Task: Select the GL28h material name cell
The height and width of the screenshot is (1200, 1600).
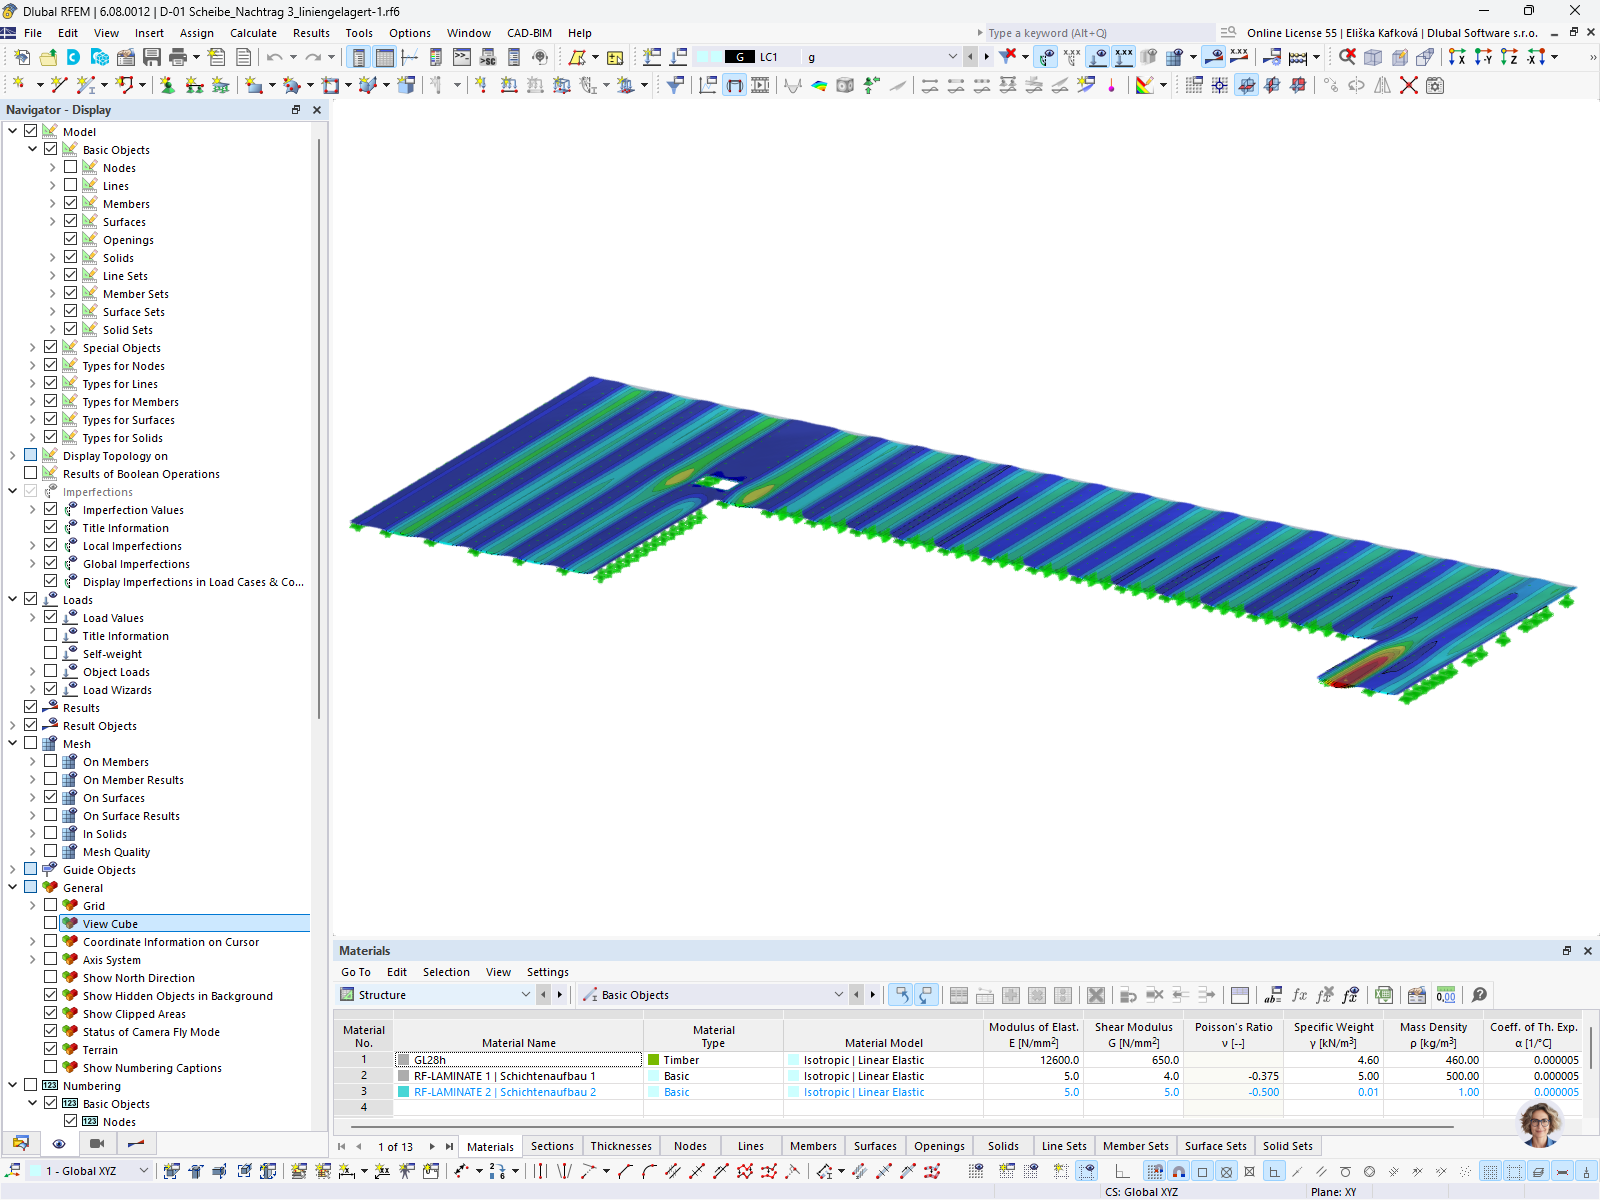Action: click(520, 1060)
